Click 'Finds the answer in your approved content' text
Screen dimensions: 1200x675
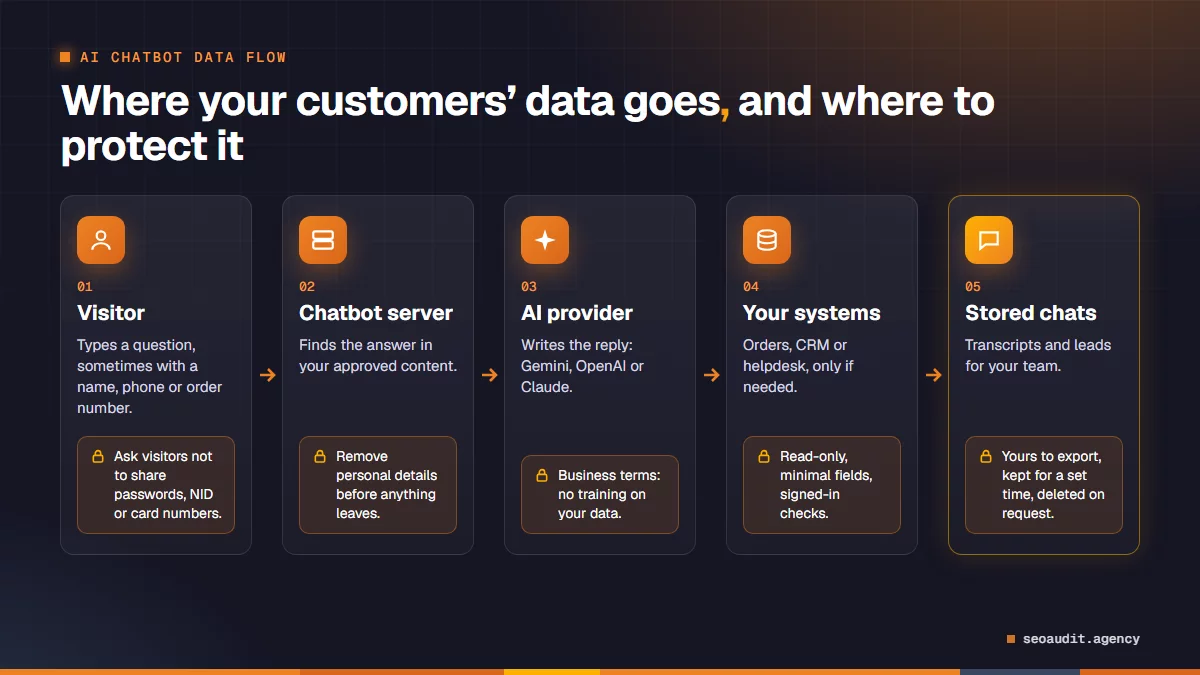pos(378,355)
